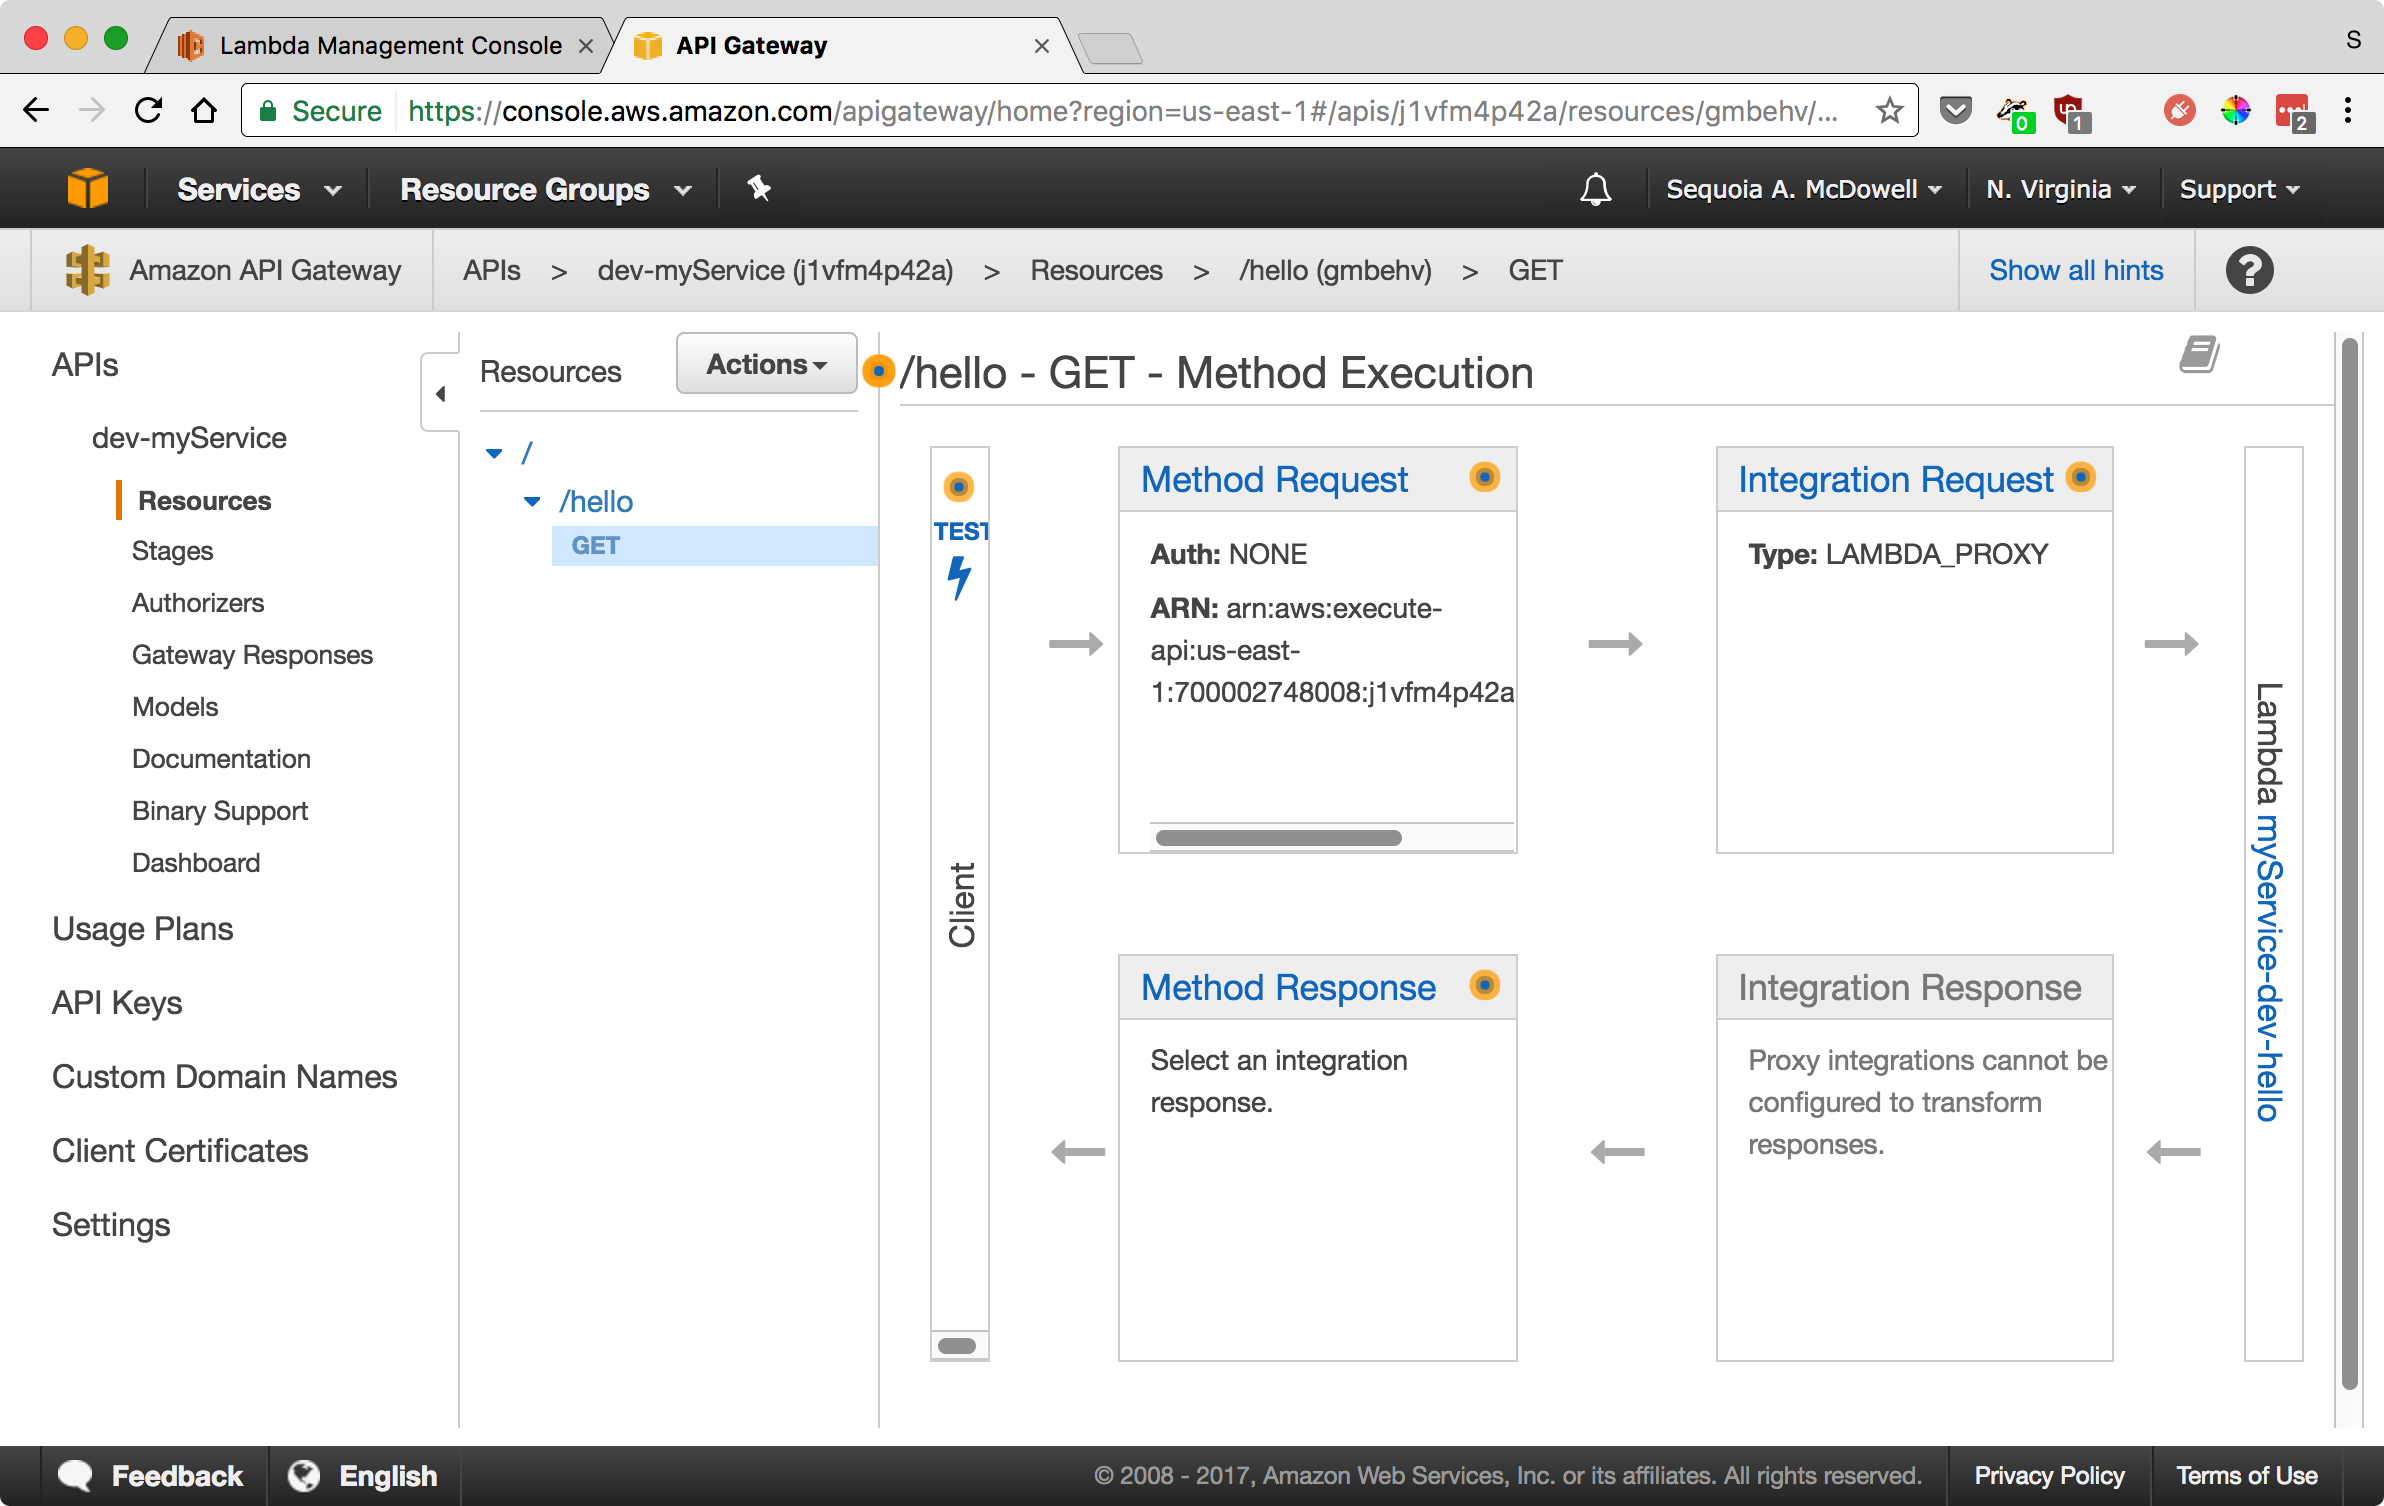Bookmark the page with the star icon
2384x1506 pixels.
coord(1889,110)
